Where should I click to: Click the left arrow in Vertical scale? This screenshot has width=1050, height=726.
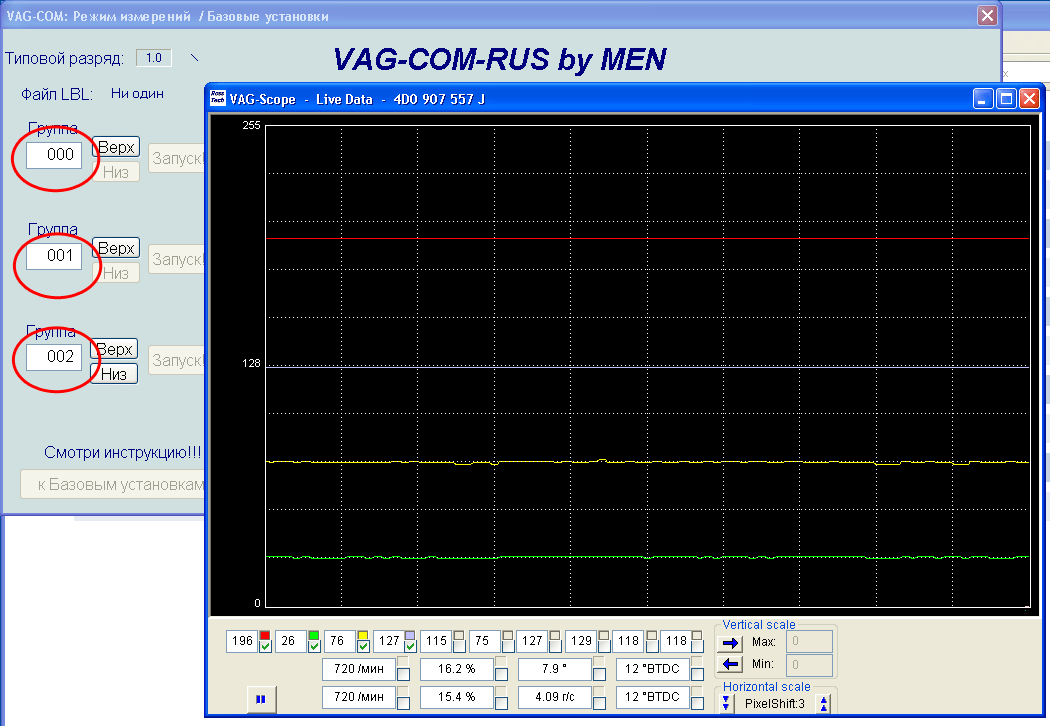pyautogui.click(x=729, y=664)
